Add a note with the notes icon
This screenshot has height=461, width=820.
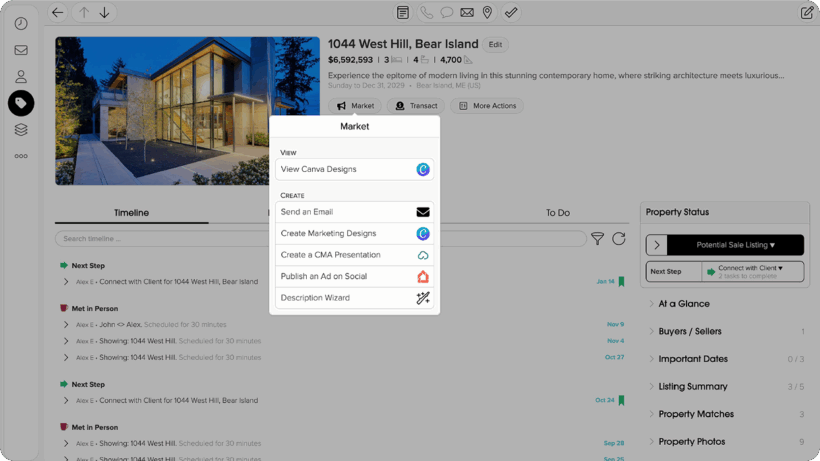tap(403, 13)
